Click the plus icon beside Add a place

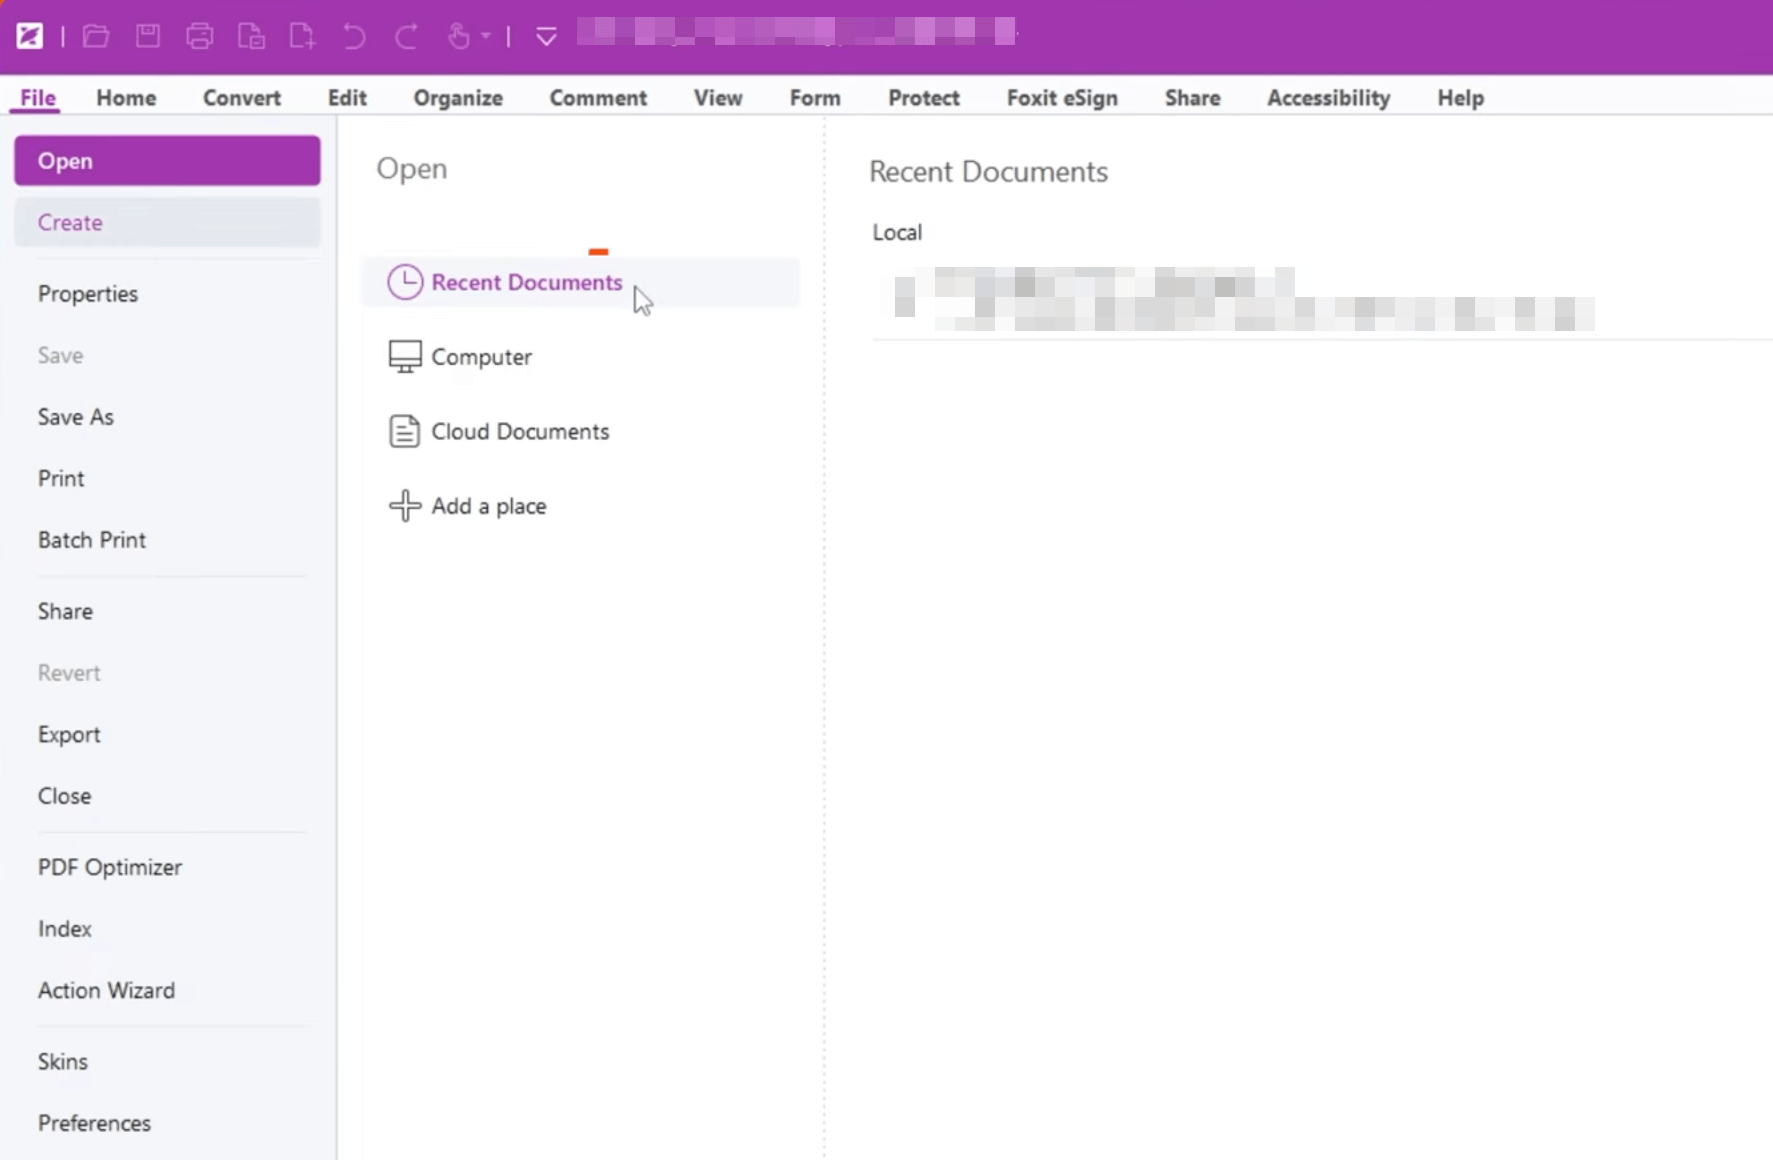(405, 506)
